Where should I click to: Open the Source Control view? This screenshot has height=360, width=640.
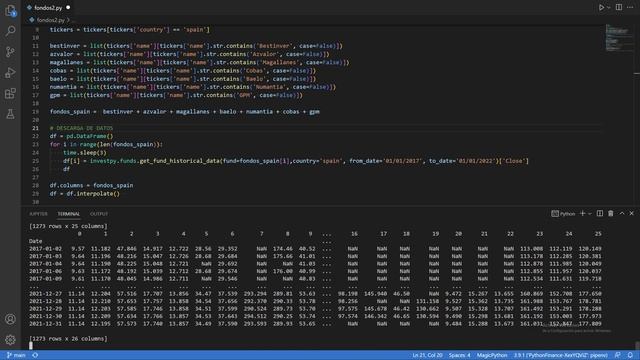point(11,52)
